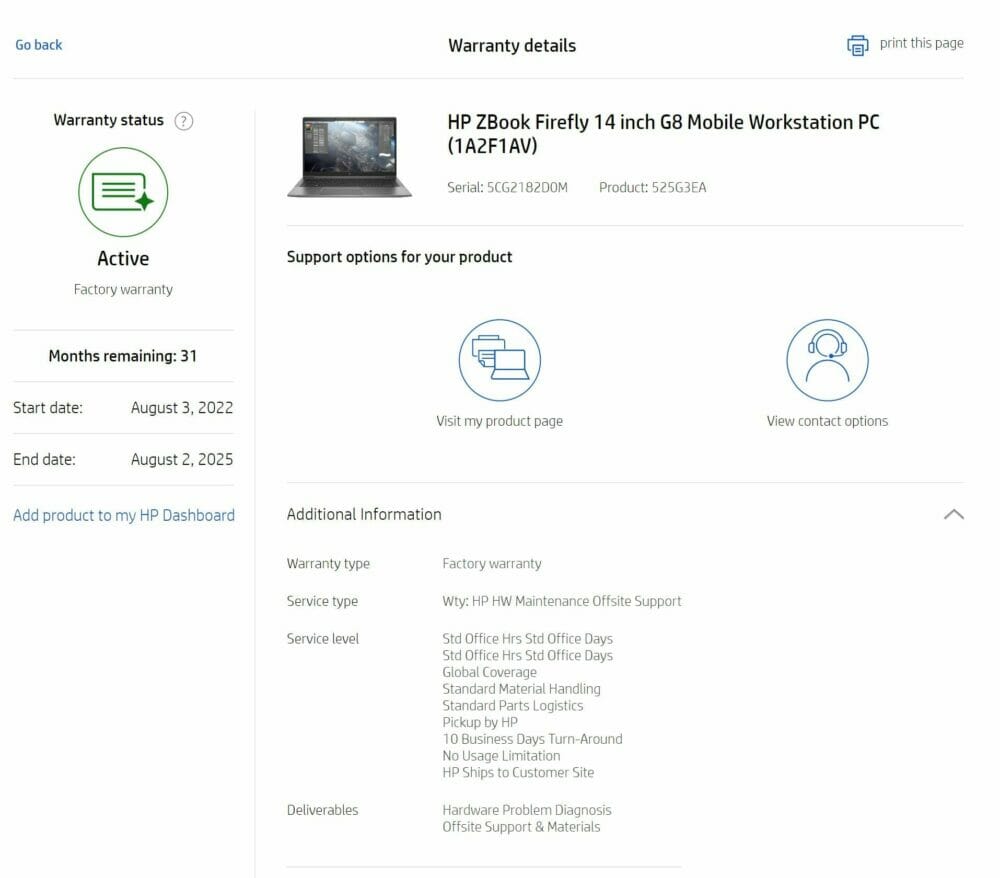
Task: Click the HP ZBook laptop thumbnail
Action: coord(349,157)
